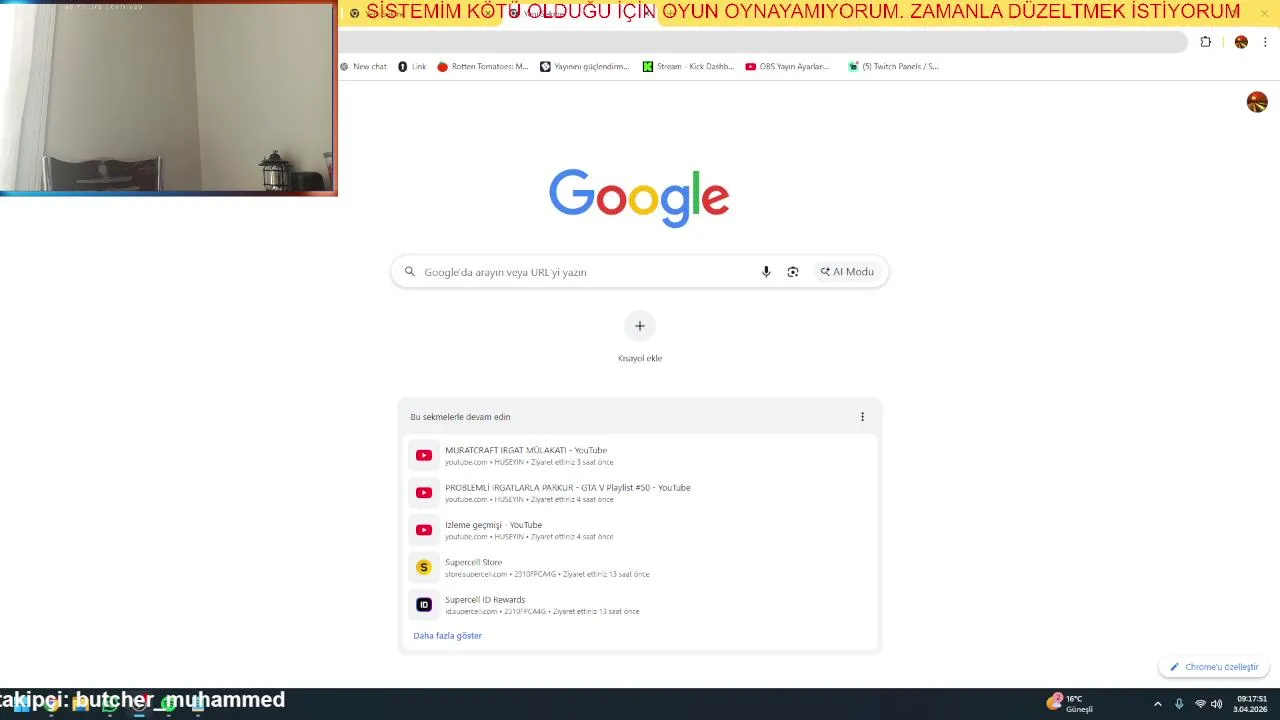Click the taskbar microphone tray icon
The image size is (1280, 720).
(x=1179, y=704)
